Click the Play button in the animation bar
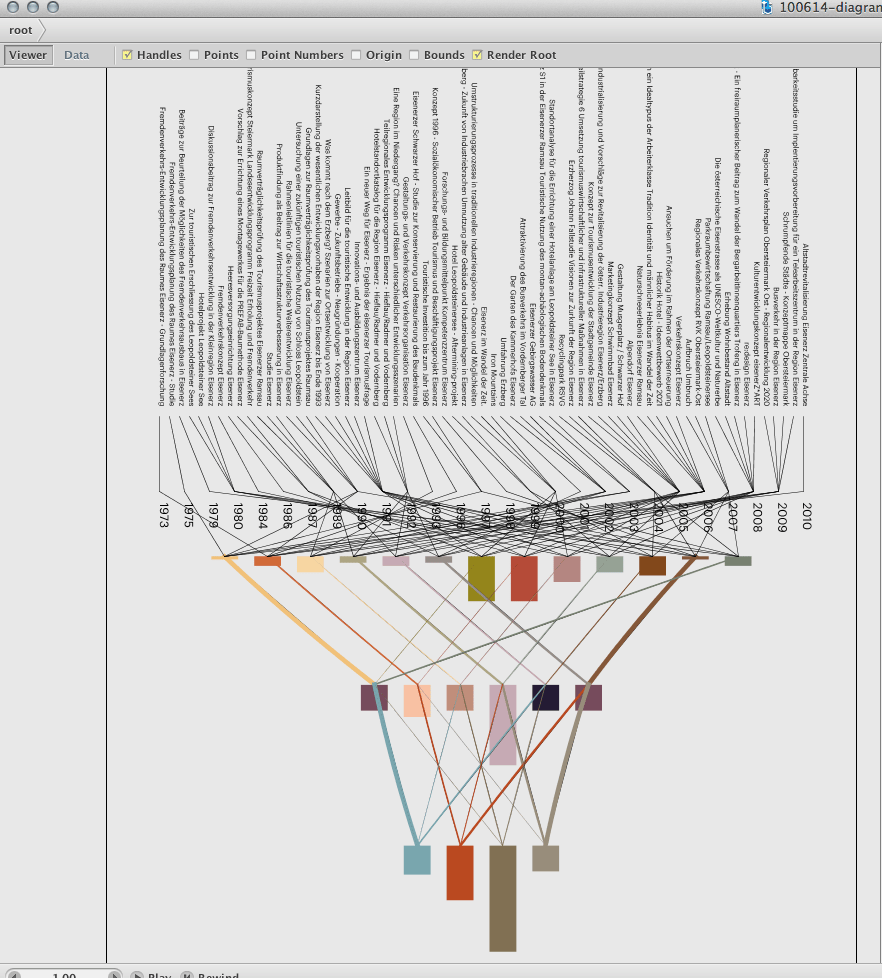Image resolution: width=882 pixels, height=978 pixels. point(152,975)
